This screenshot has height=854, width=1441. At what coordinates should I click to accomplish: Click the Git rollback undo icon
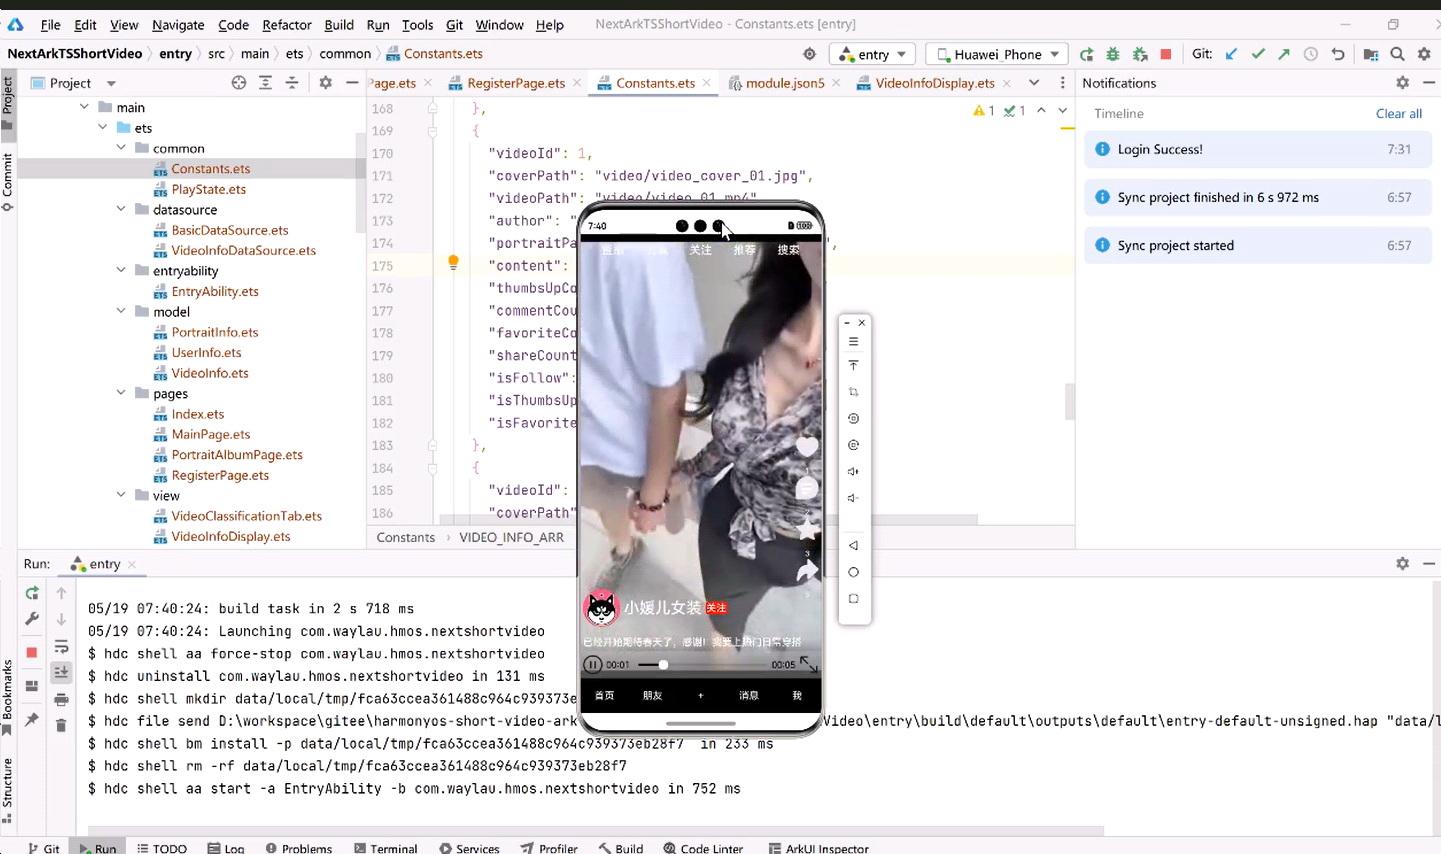1338,54
